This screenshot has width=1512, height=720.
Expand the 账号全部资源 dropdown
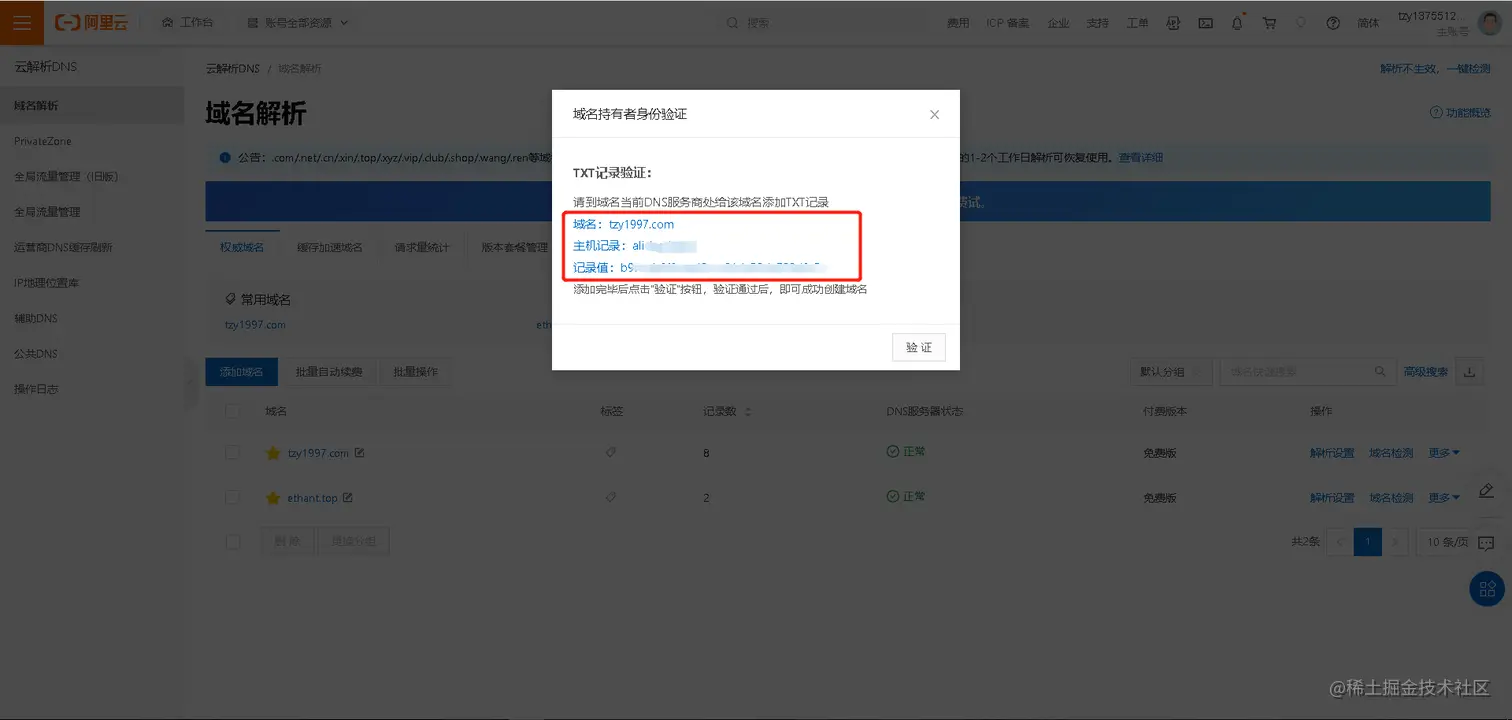point(298,22)
